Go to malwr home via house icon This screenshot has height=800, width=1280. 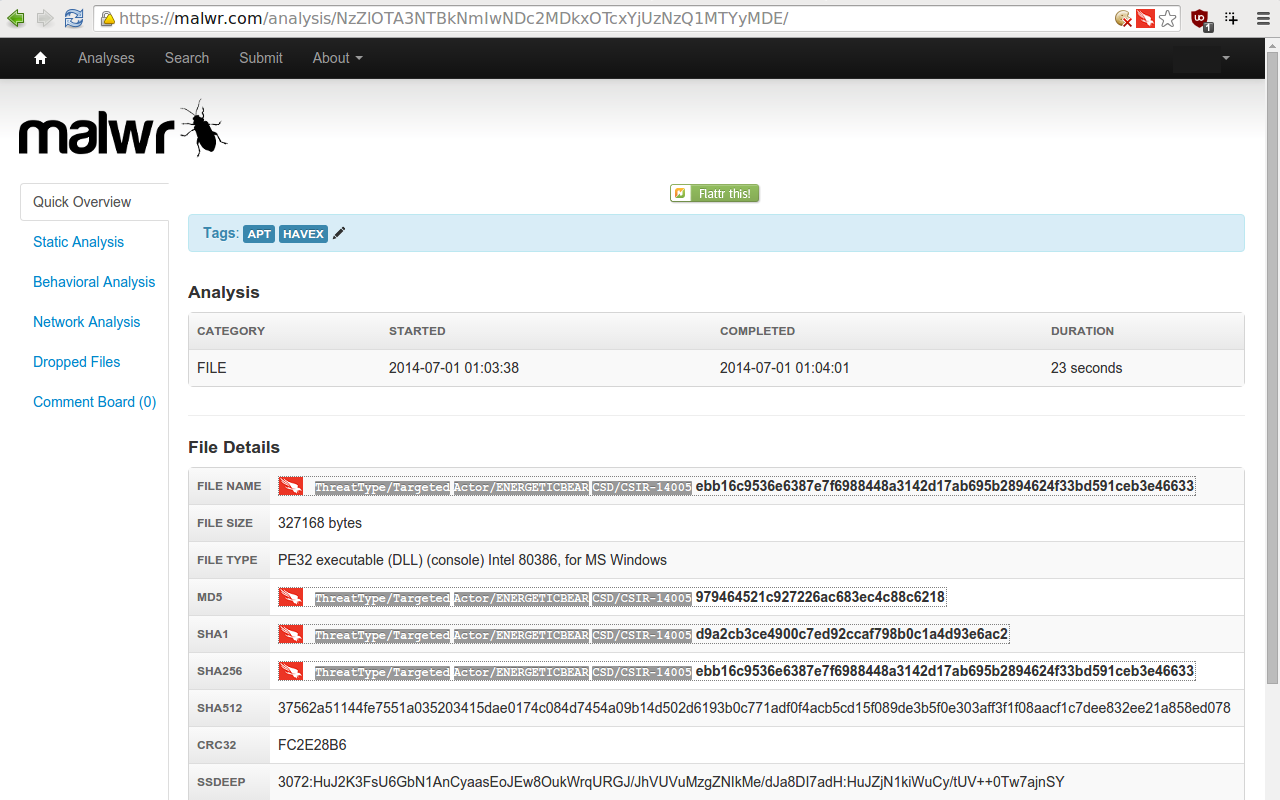pos(40,58)
